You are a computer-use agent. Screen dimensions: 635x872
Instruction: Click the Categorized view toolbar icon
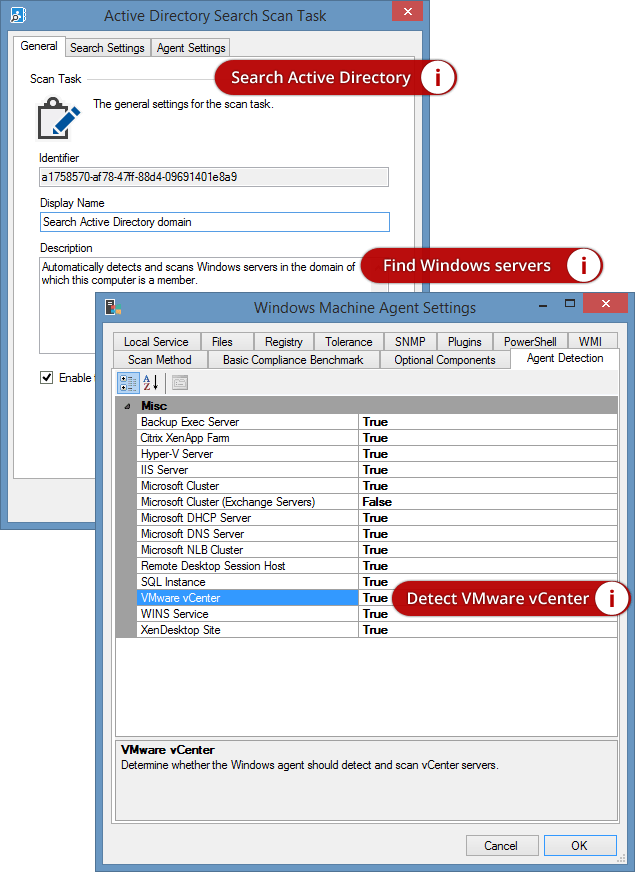(x=128, y=383)
